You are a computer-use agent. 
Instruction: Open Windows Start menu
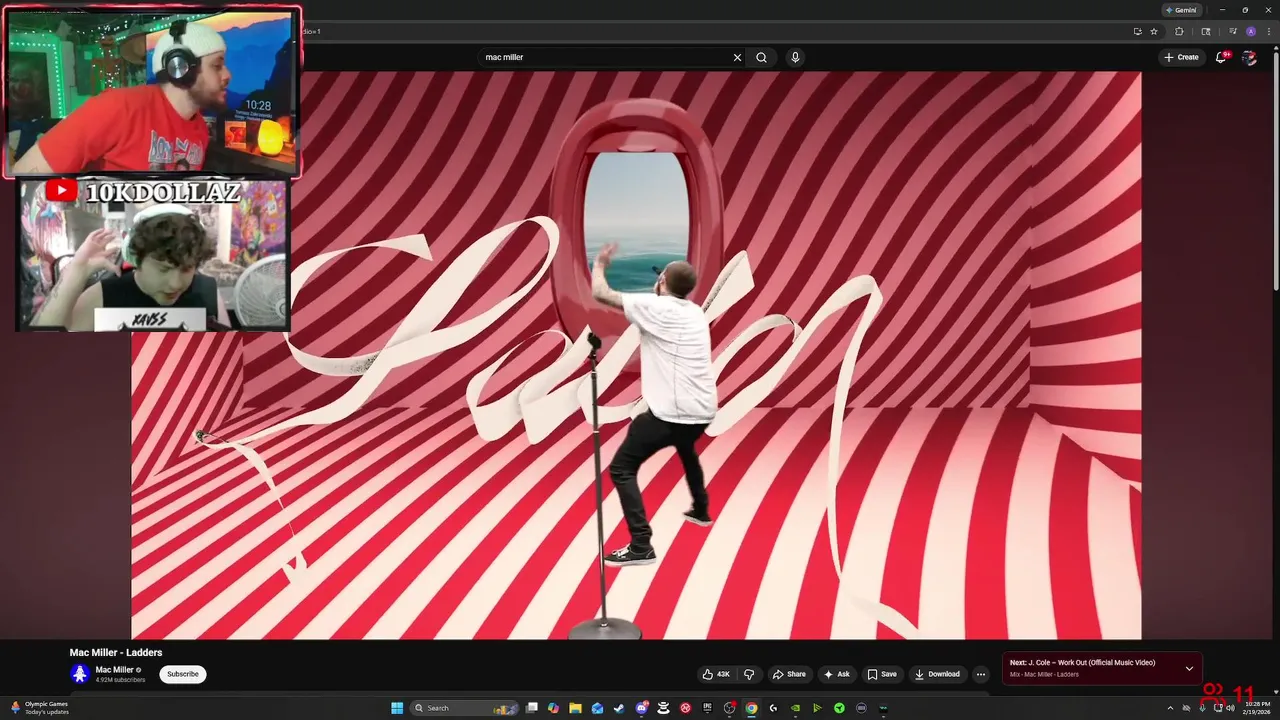coord(397,708)
